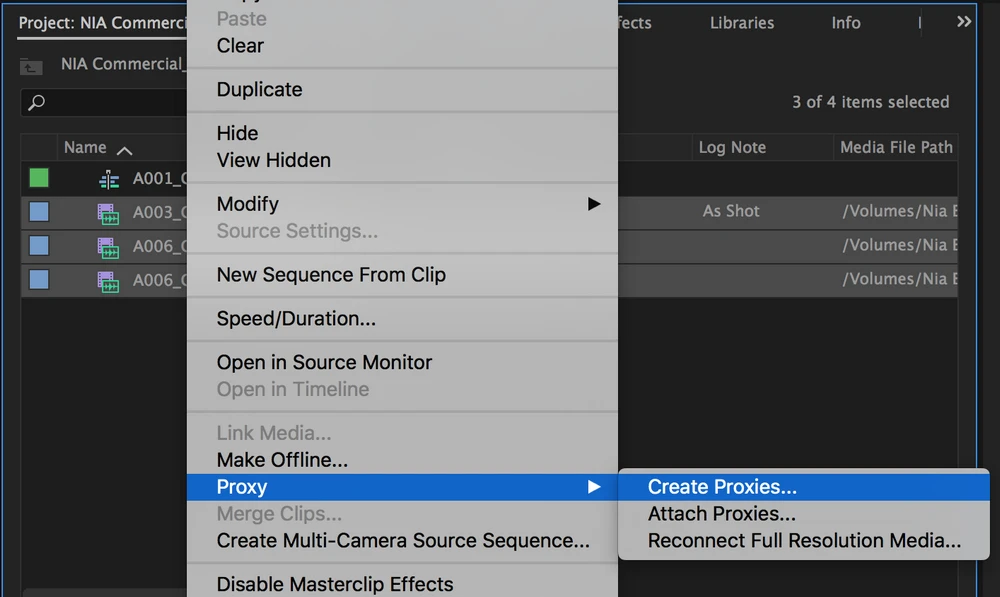The image size is (1000, 597).
Task: Switch to the Libraries tab
Action: (742, 23)
